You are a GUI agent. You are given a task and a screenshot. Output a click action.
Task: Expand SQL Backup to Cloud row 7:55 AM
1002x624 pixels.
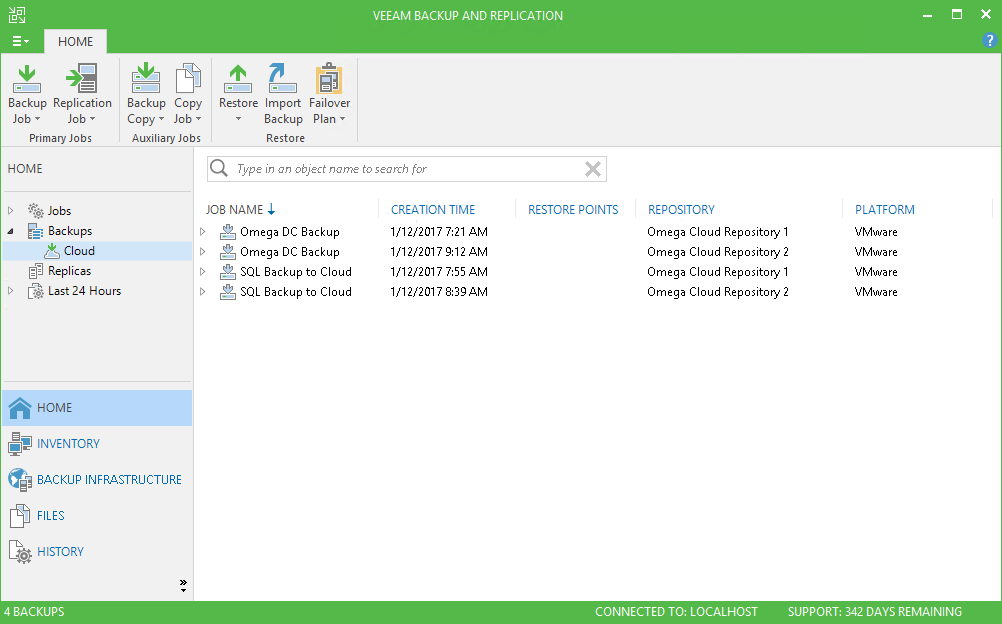tap(203, 272)
